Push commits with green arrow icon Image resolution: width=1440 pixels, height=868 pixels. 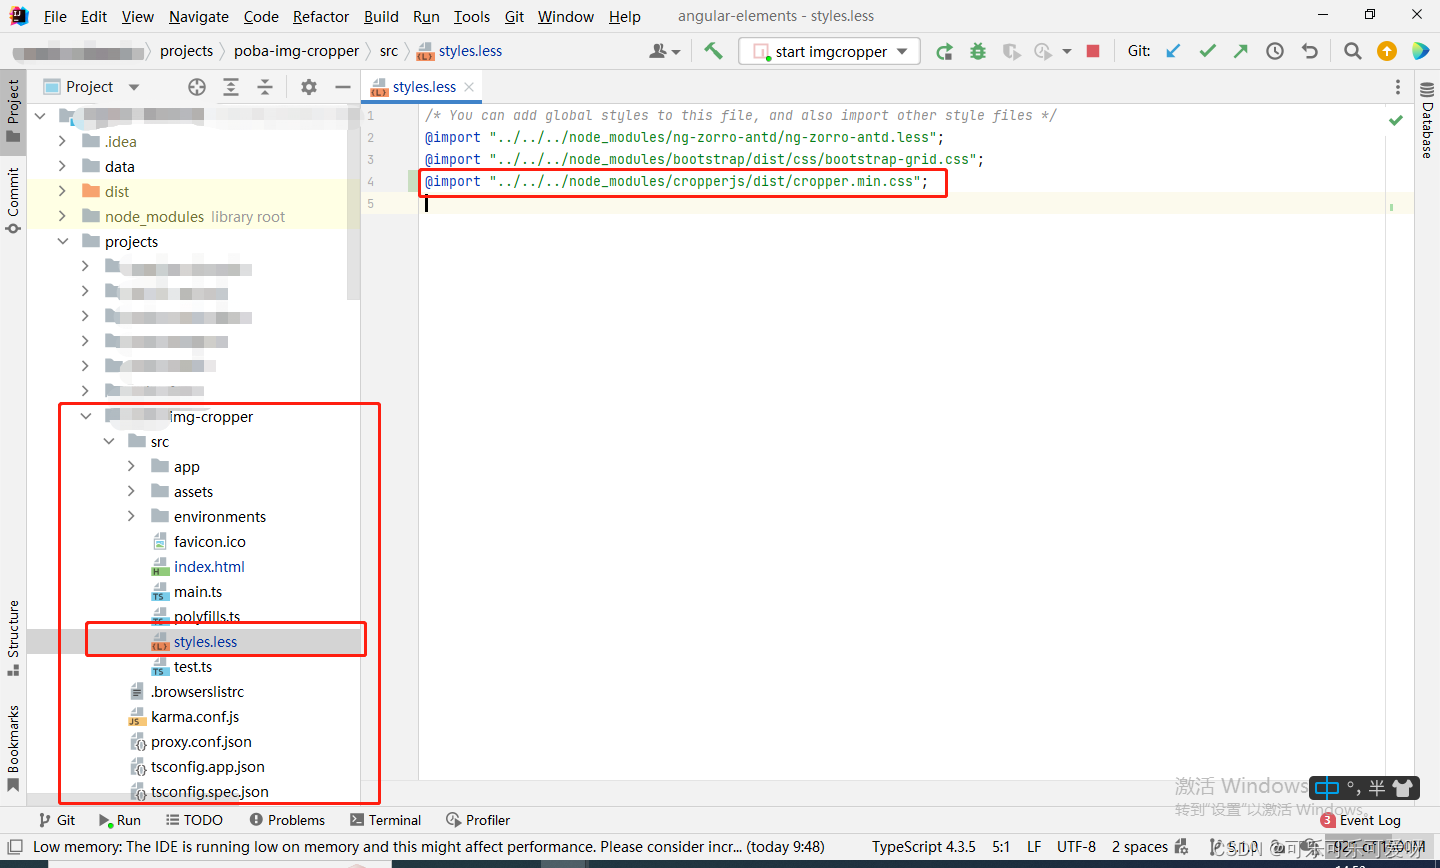click(1241, 51)
